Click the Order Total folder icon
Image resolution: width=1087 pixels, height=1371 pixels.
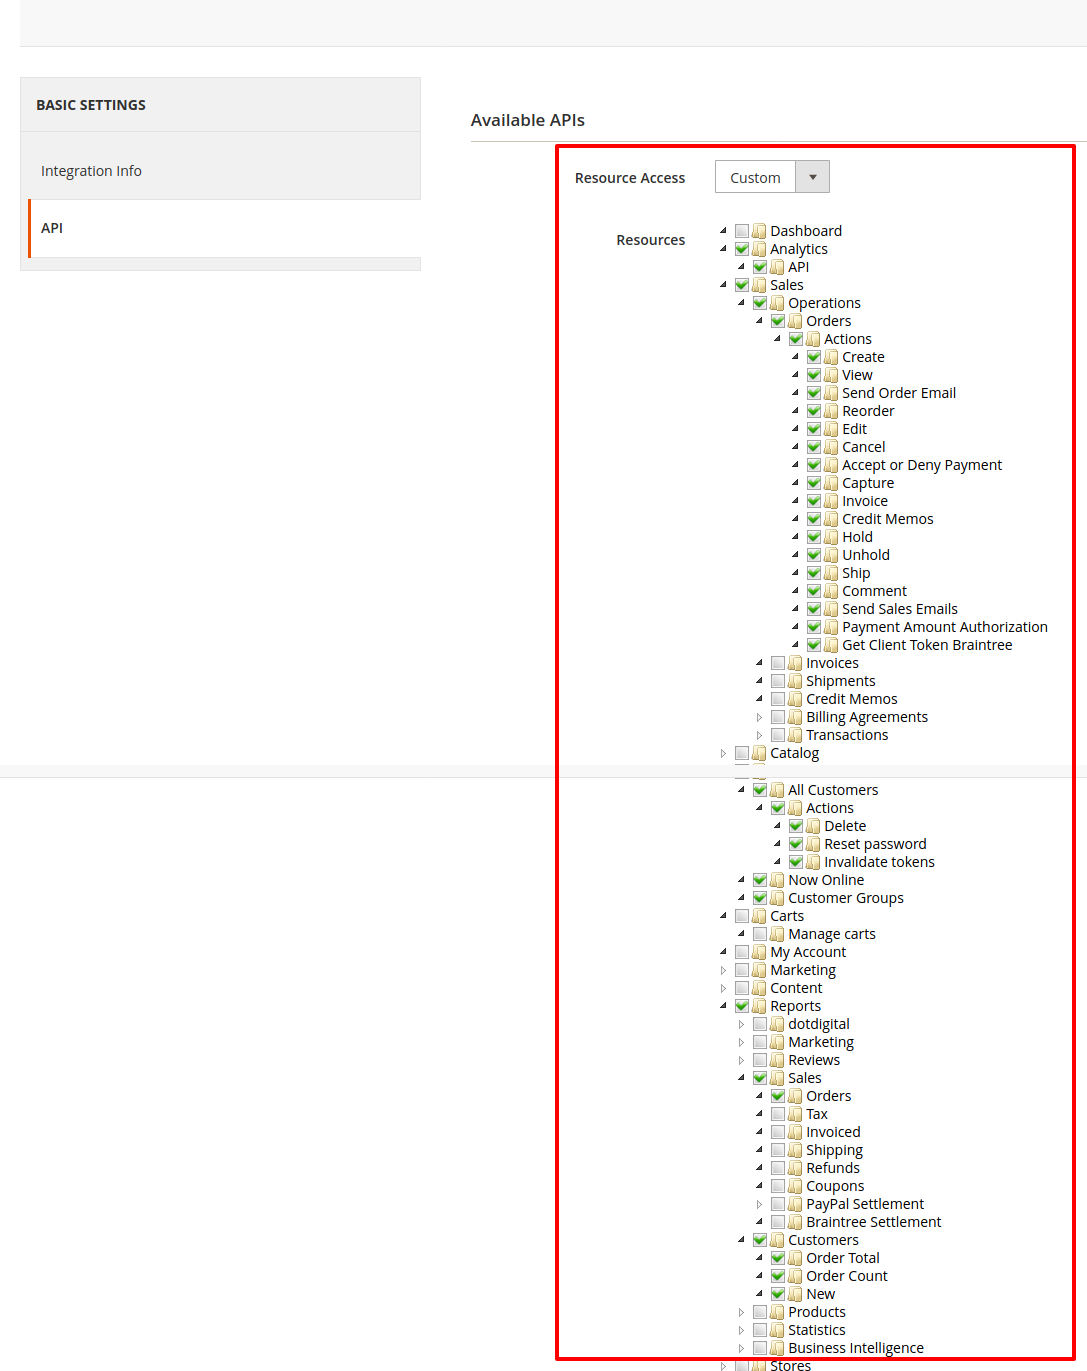pyautogui.click(x=795, y=1258)
